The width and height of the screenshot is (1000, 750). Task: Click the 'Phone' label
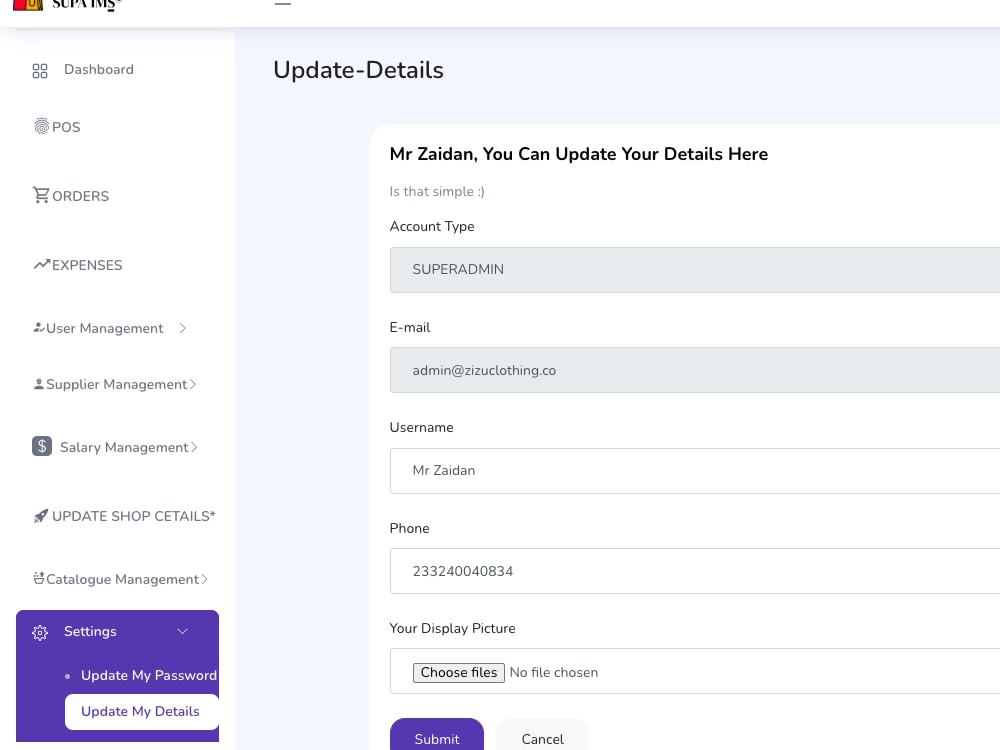[409, 528]
